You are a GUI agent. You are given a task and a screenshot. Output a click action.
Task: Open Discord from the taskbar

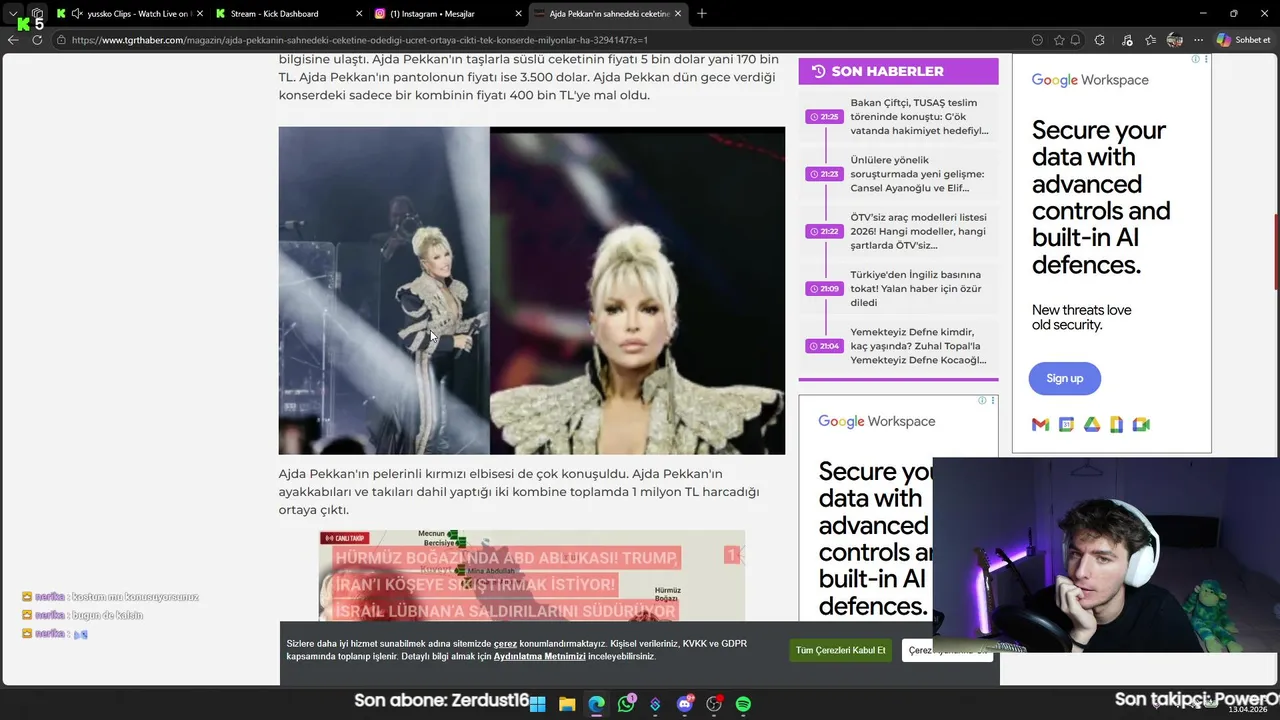pos(685,704)
